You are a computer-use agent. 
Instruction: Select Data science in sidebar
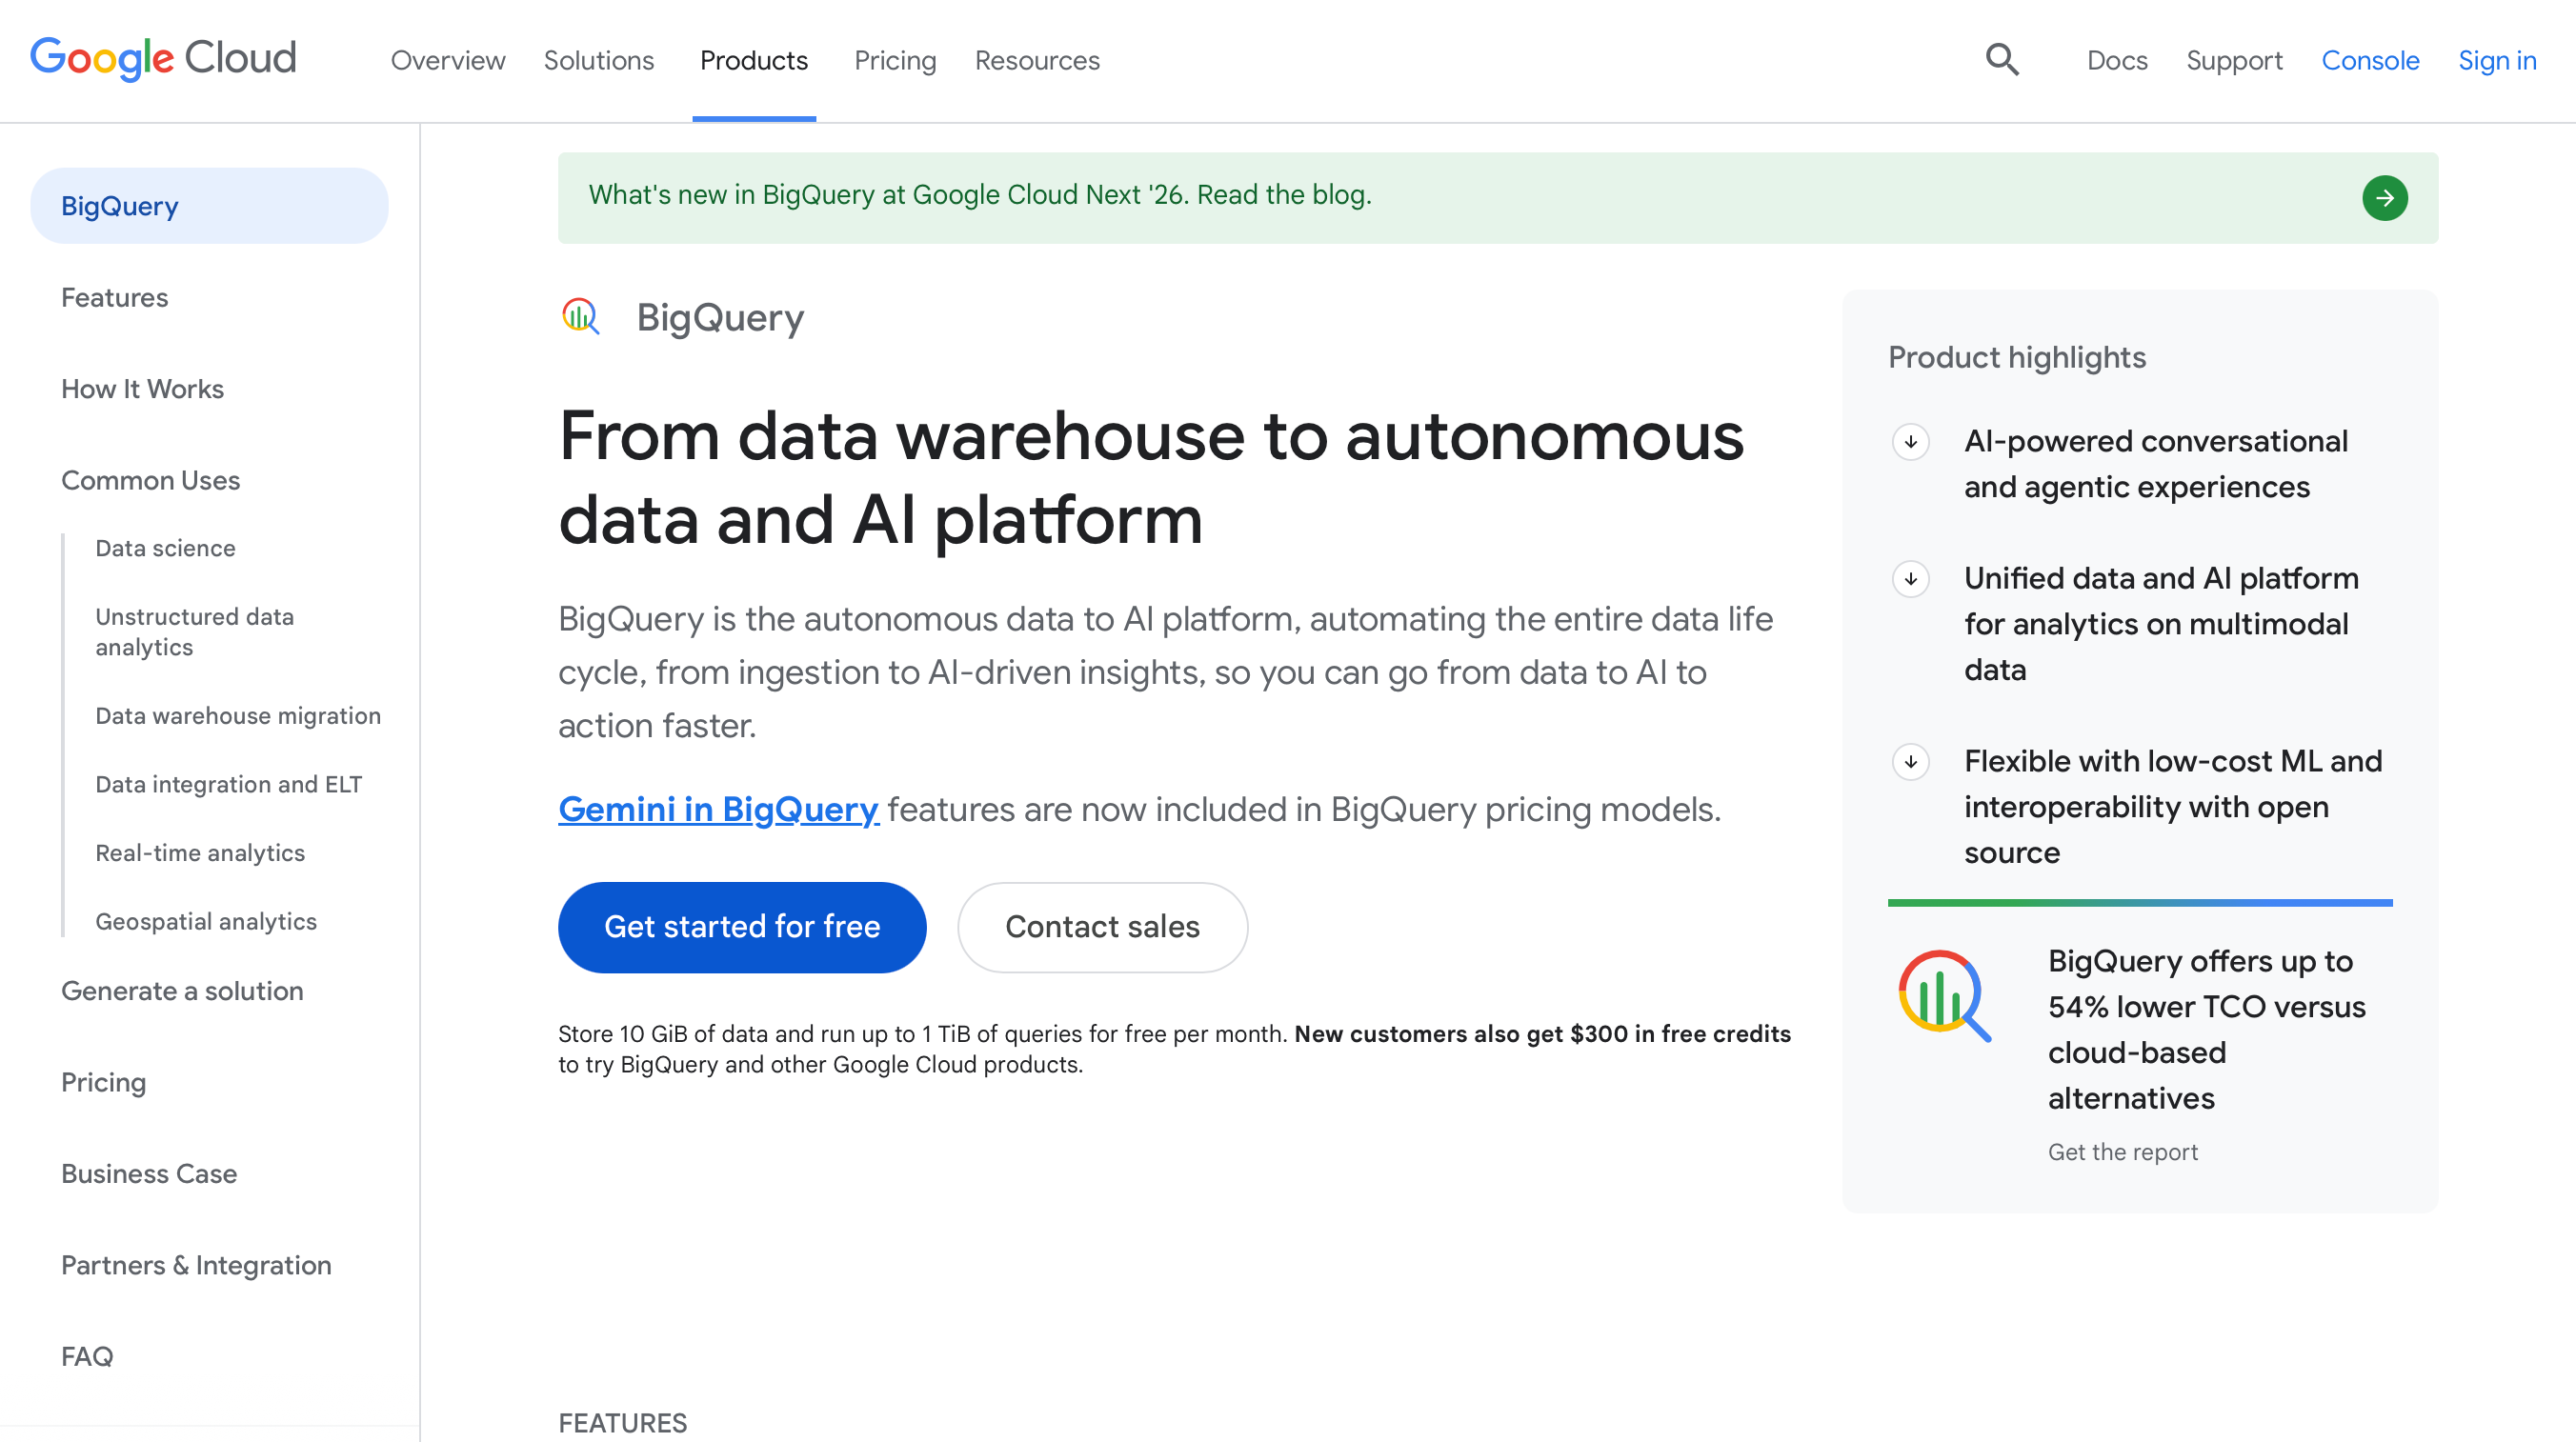(165, 548)
